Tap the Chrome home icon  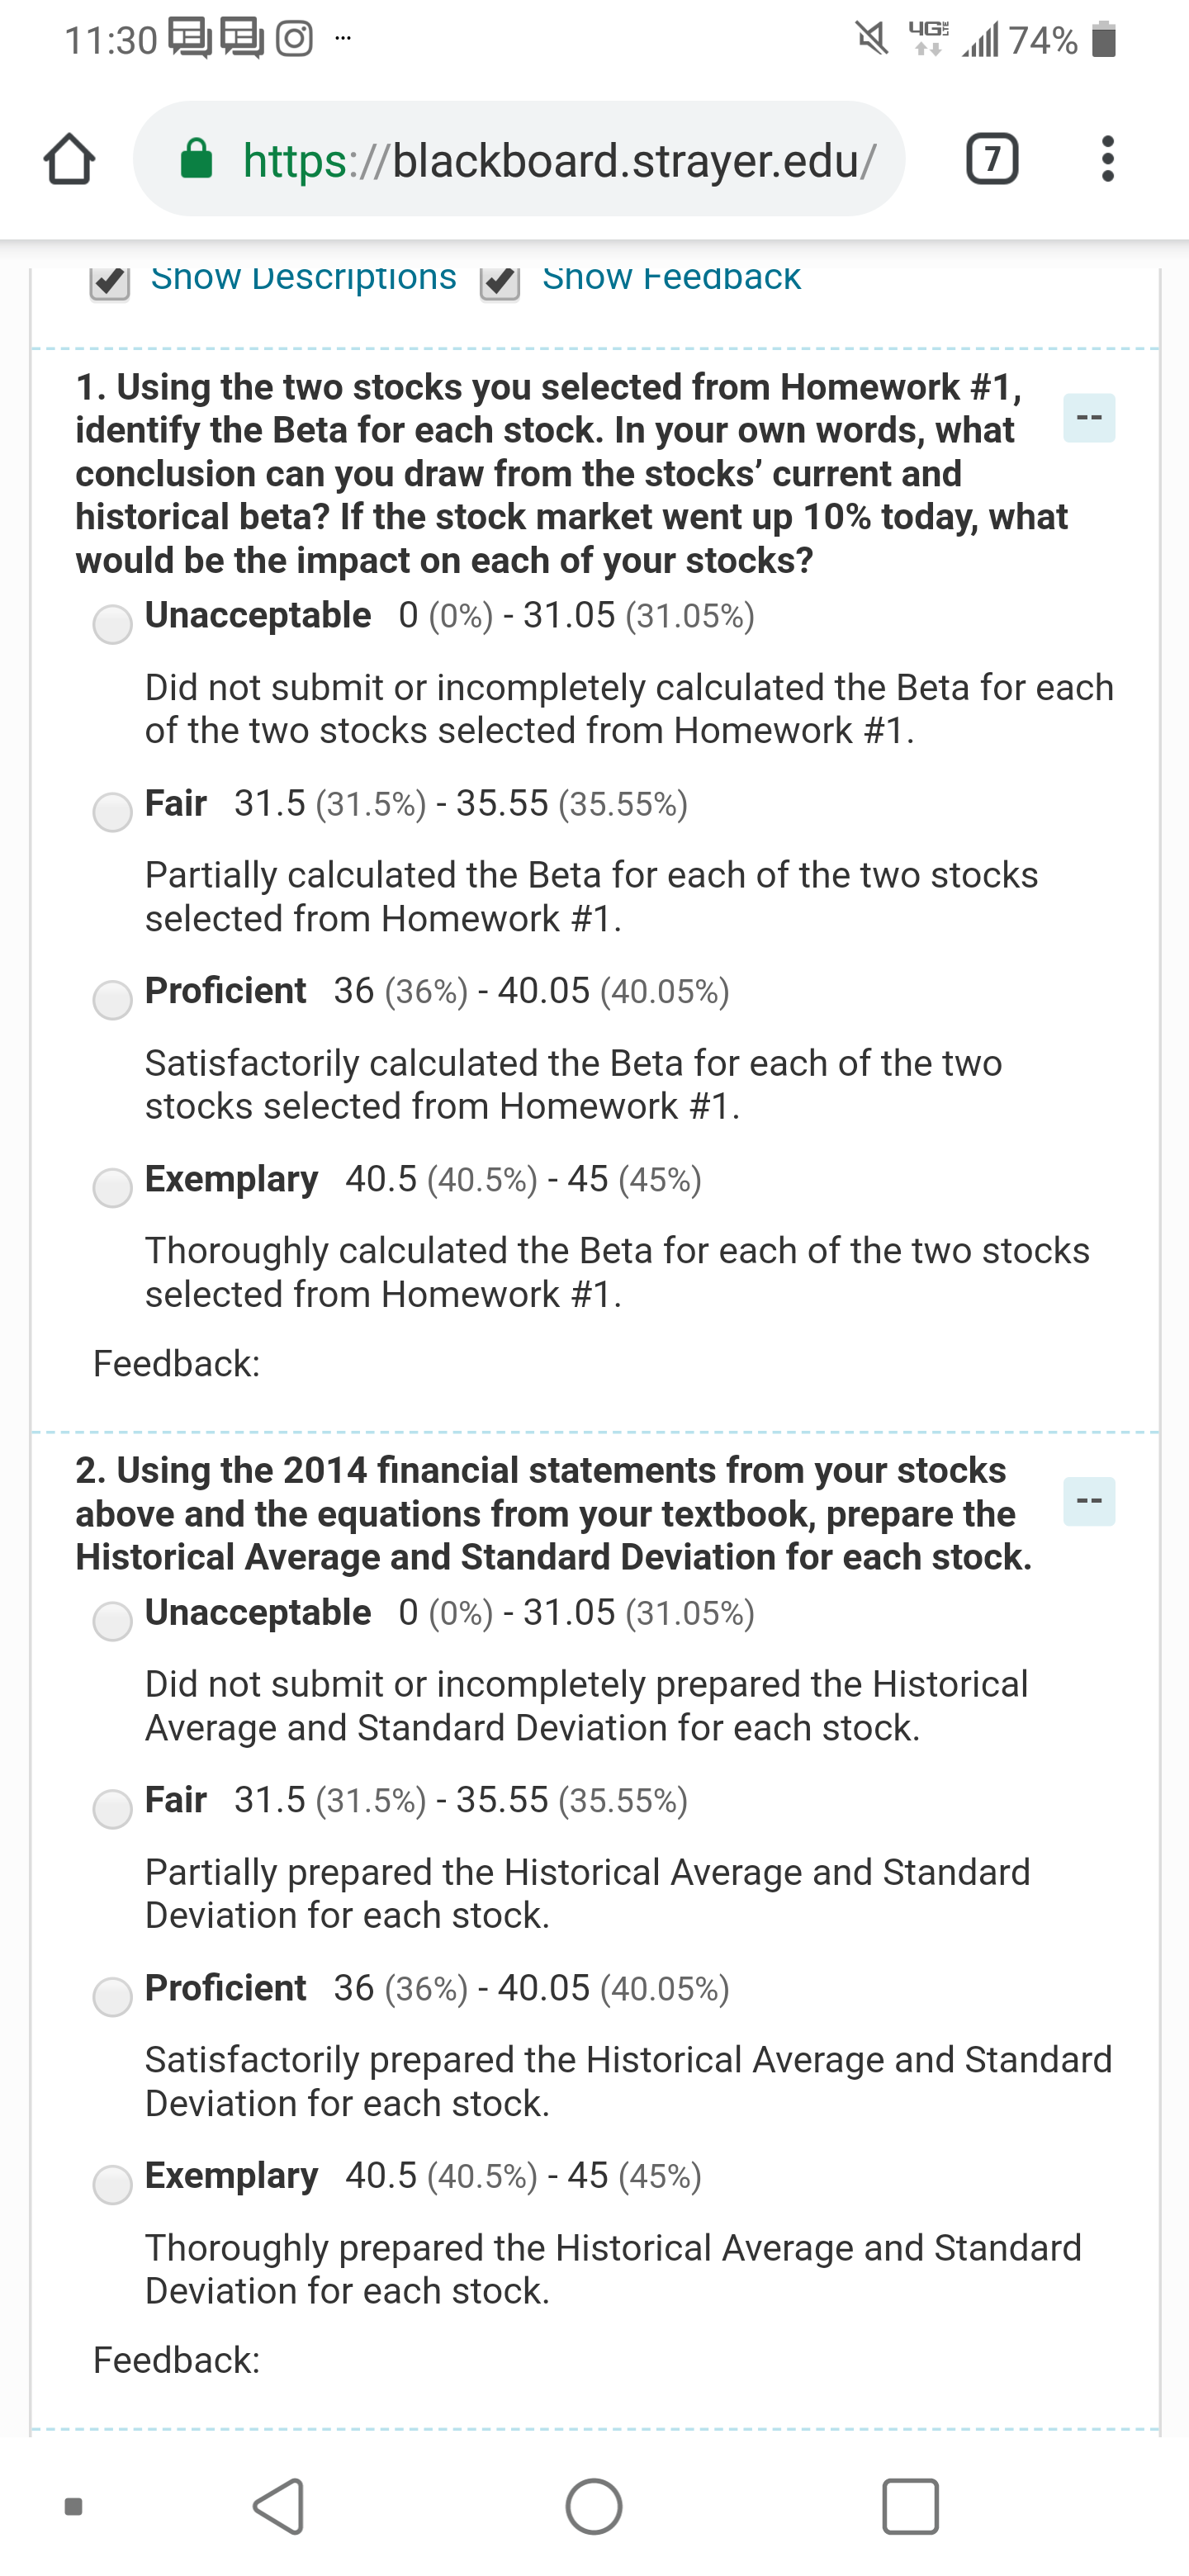pyautogui.click(x=70, y=160)
